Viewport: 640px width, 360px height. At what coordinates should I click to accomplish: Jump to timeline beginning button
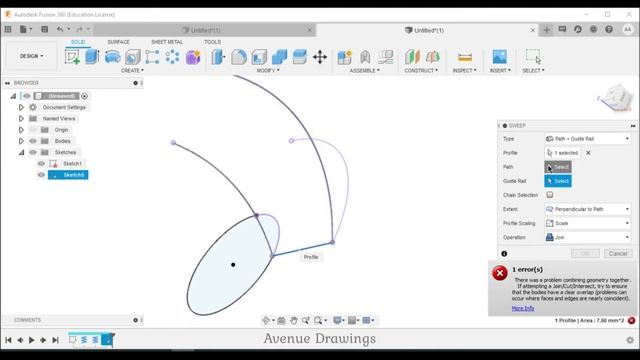(x=8, y=340)
